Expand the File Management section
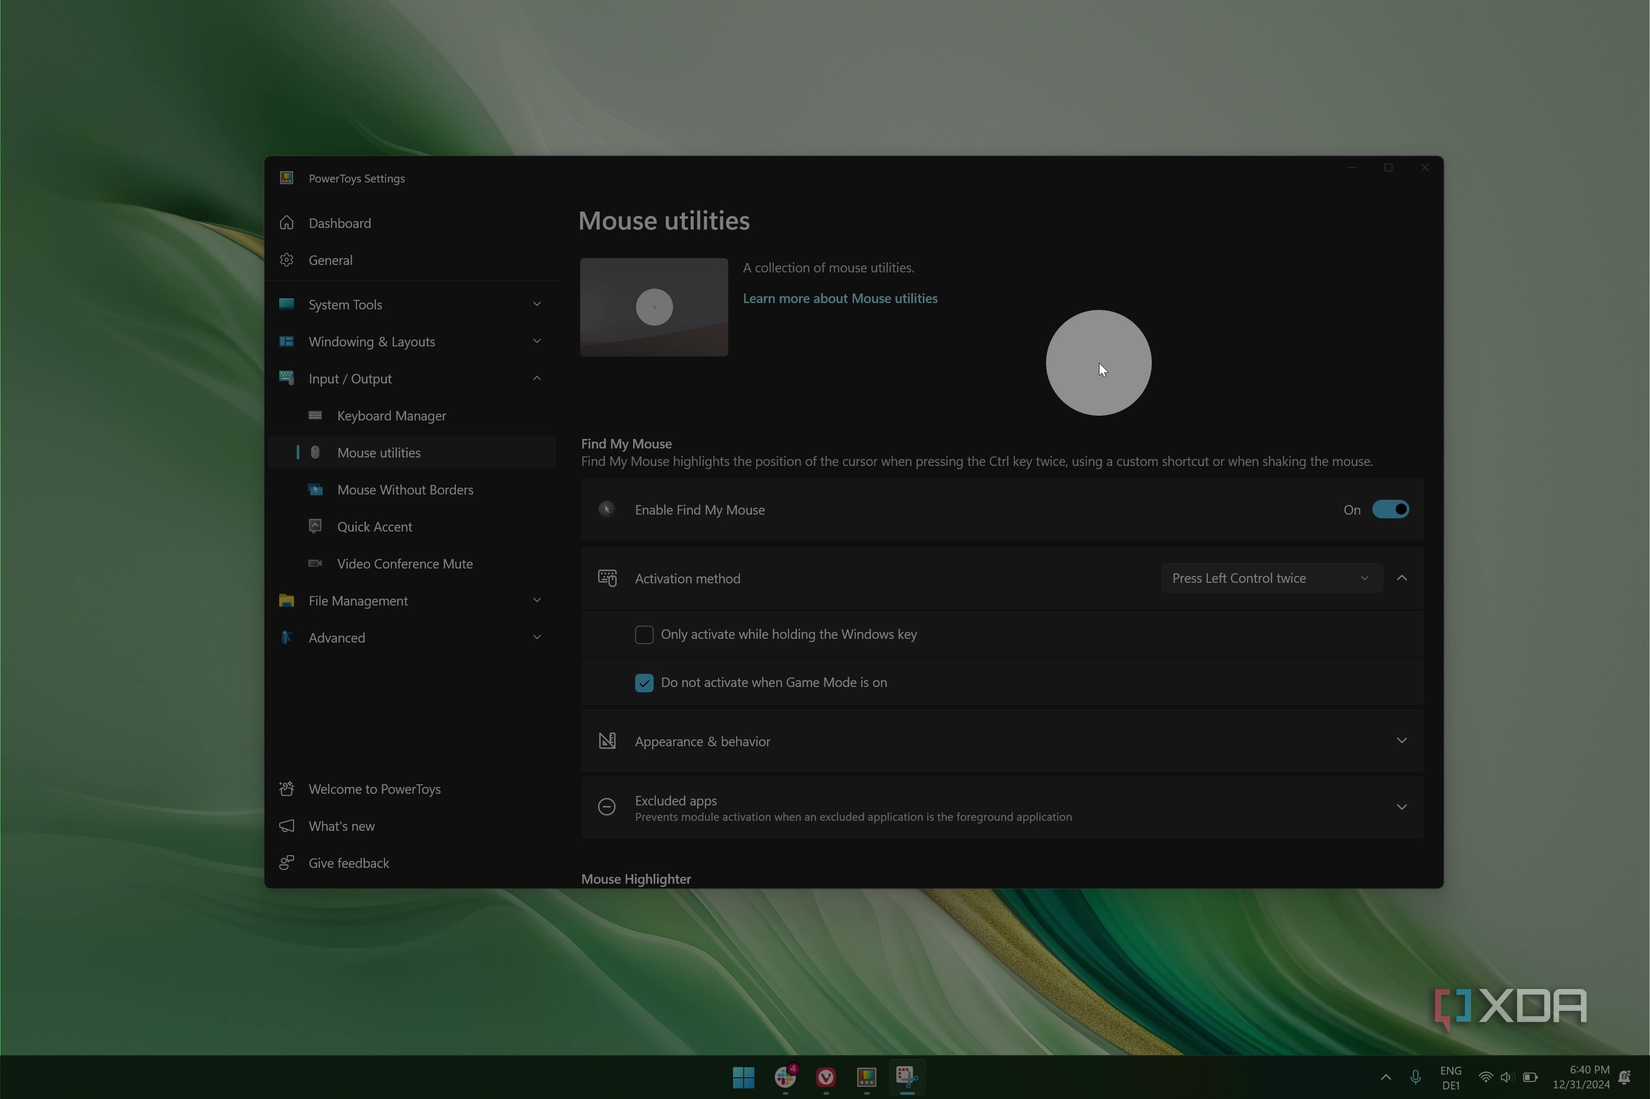This screenshot has height=1099, width=1650. coord(411,600)
